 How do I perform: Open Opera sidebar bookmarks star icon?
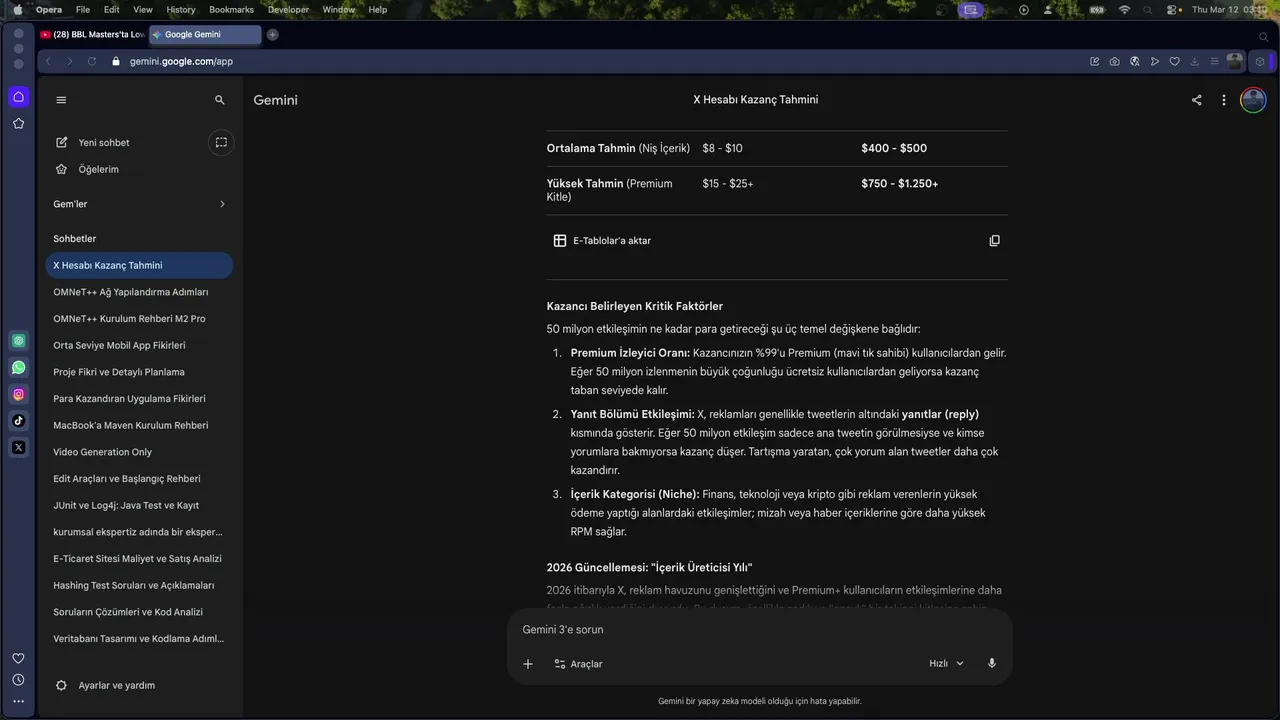click(x=18, y=124)
